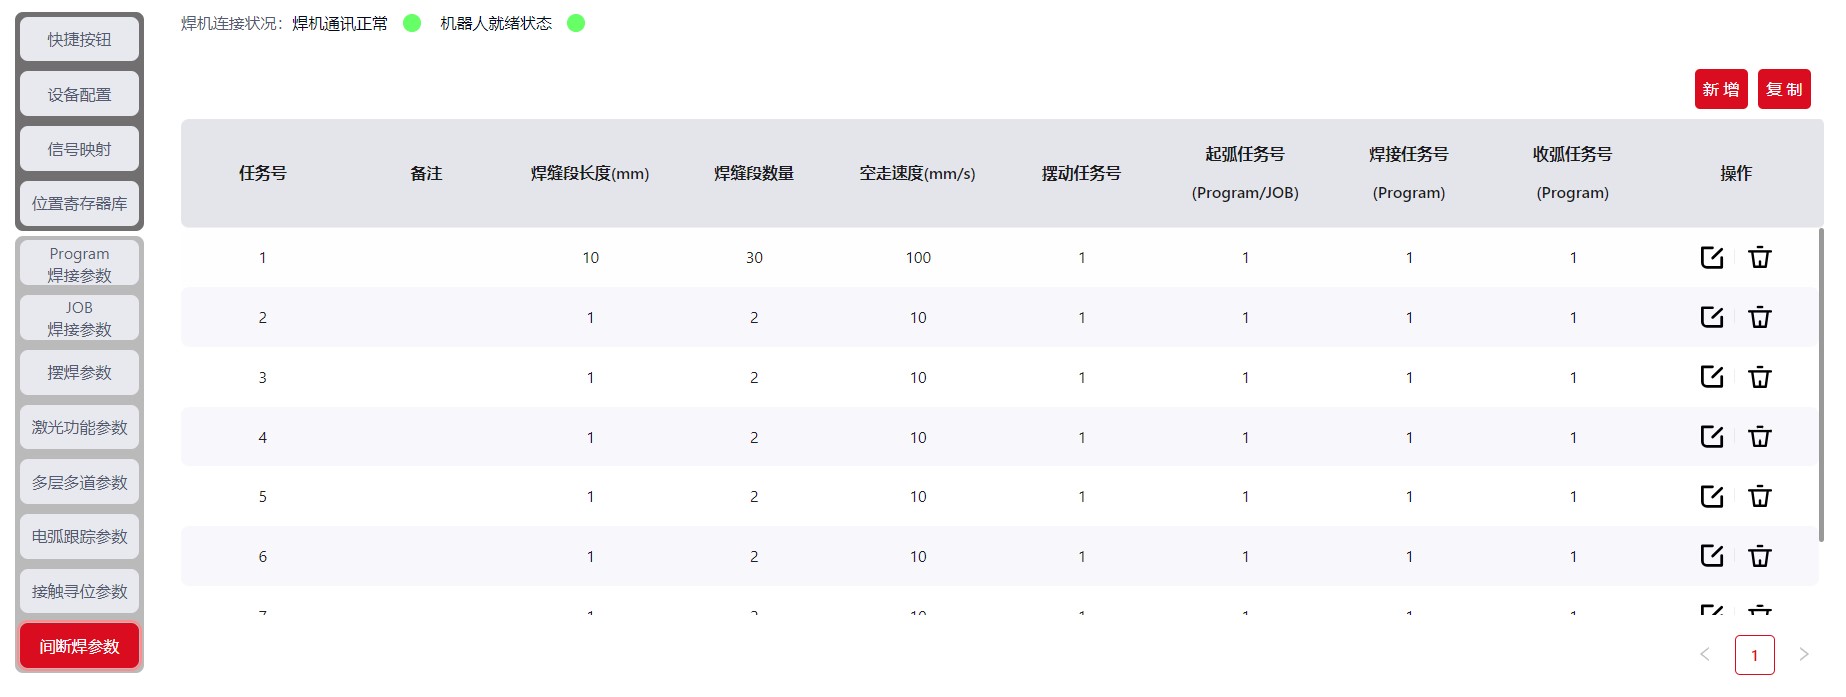The width and height of the screenshot is (1846, 697).
Task: Click the trash icon on task 3's row
Action: pos(1759,377)
